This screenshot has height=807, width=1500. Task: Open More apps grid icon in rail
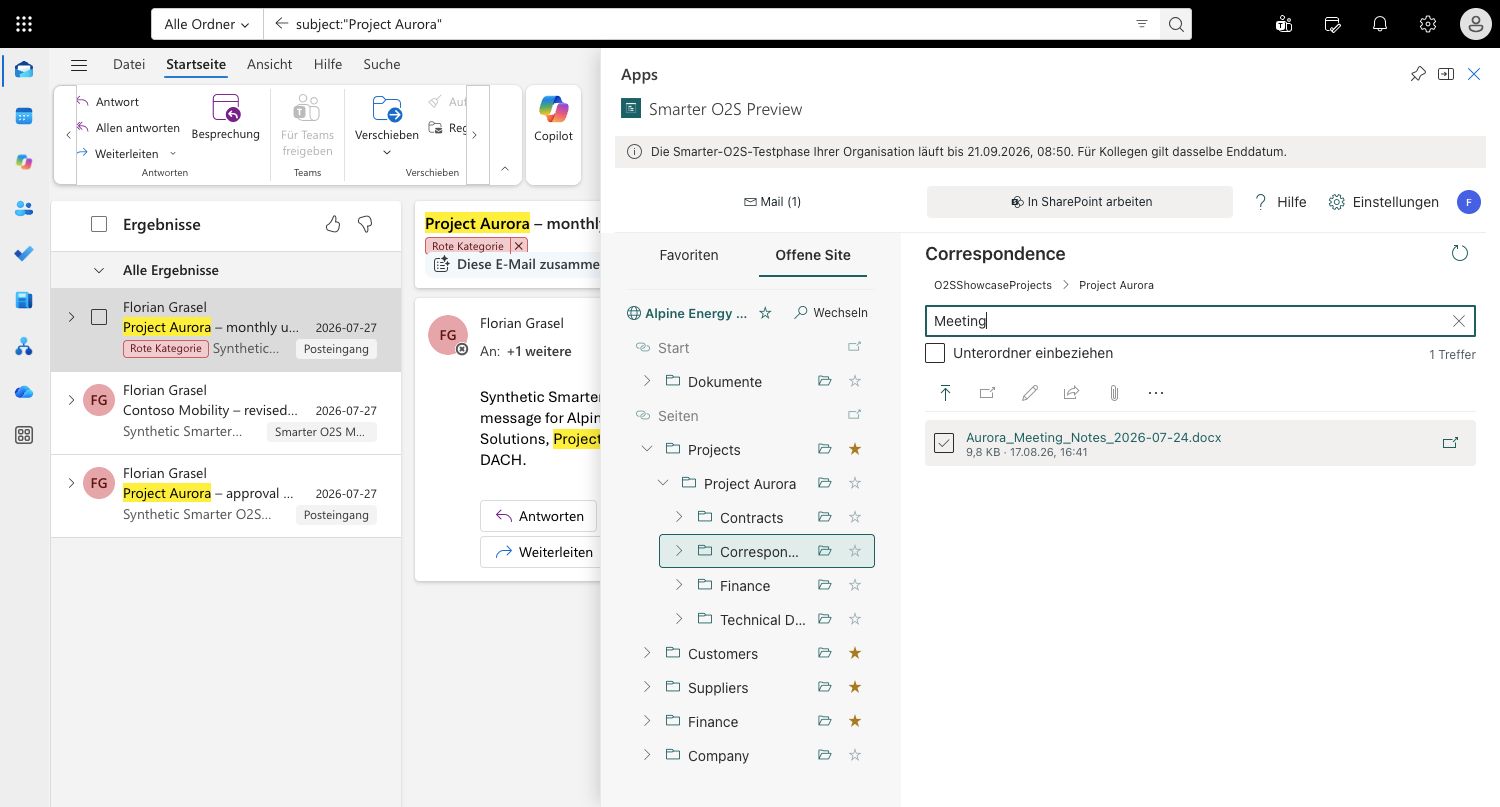24,435
